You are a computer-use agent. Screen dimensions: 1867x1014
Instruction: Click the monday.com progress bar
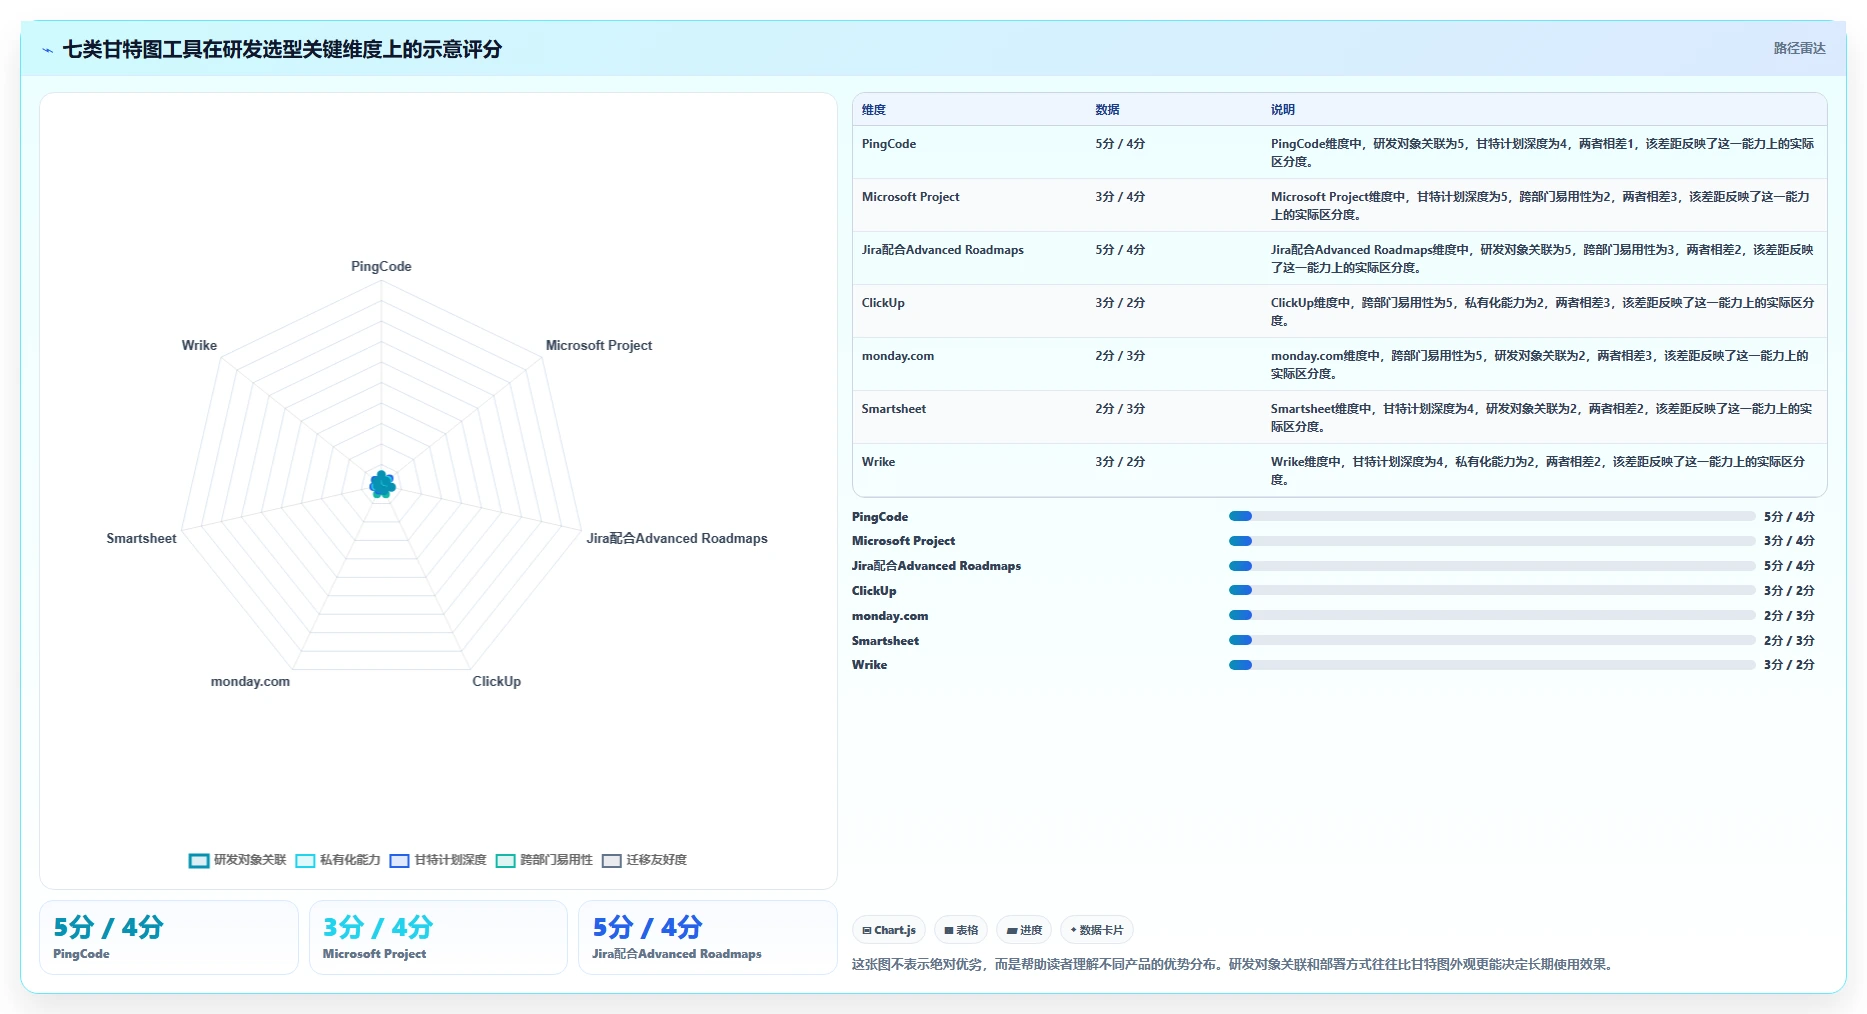[x=1492, y=615]
